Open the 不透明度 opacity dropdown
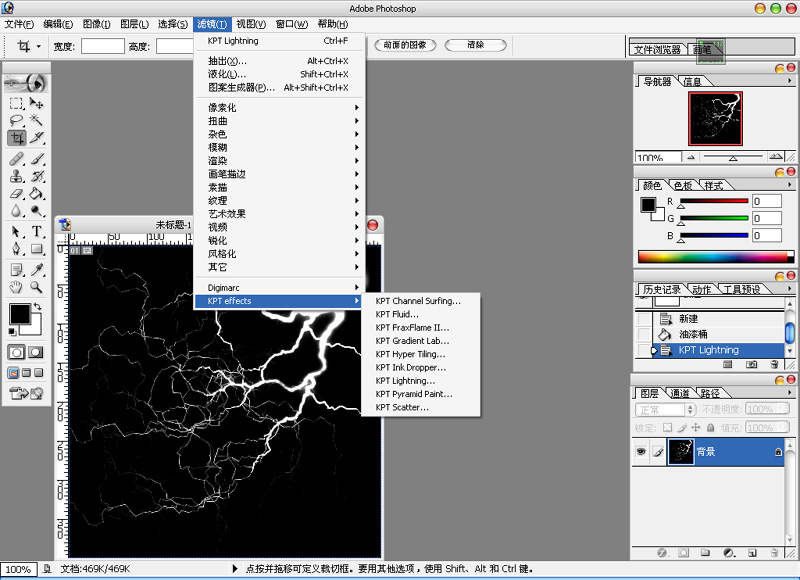Viewport: 800px width, 580px height. click(x=768, y=409)
